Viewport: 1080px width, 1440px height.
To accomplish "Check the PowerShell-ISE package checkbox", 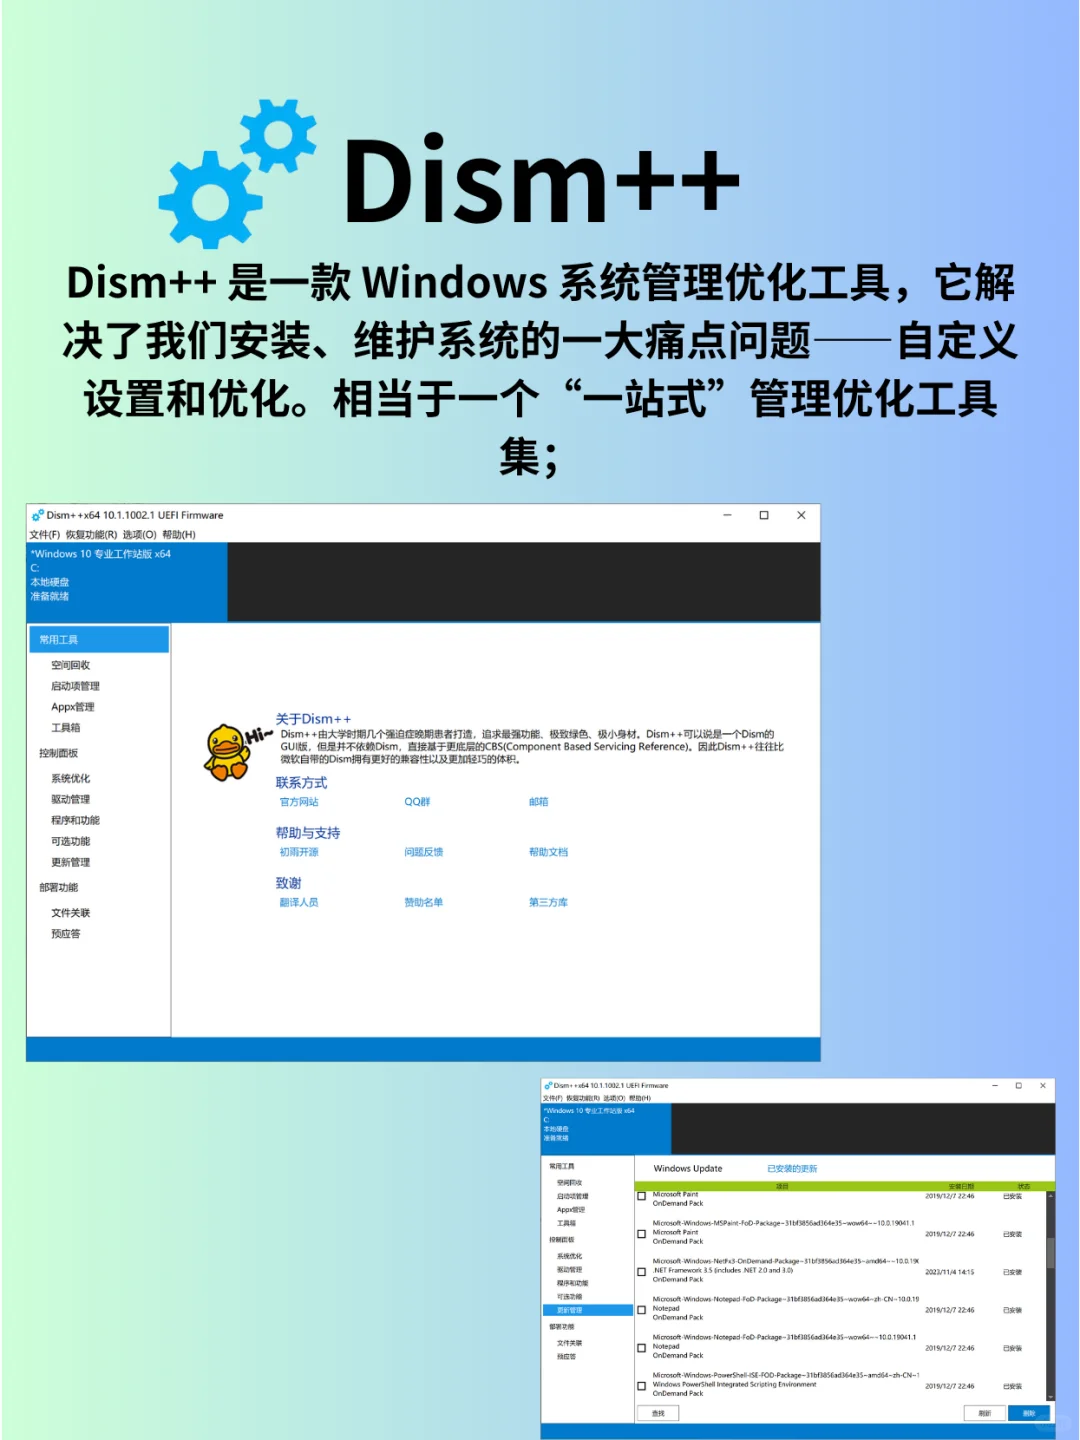I will coord(641,1386).
